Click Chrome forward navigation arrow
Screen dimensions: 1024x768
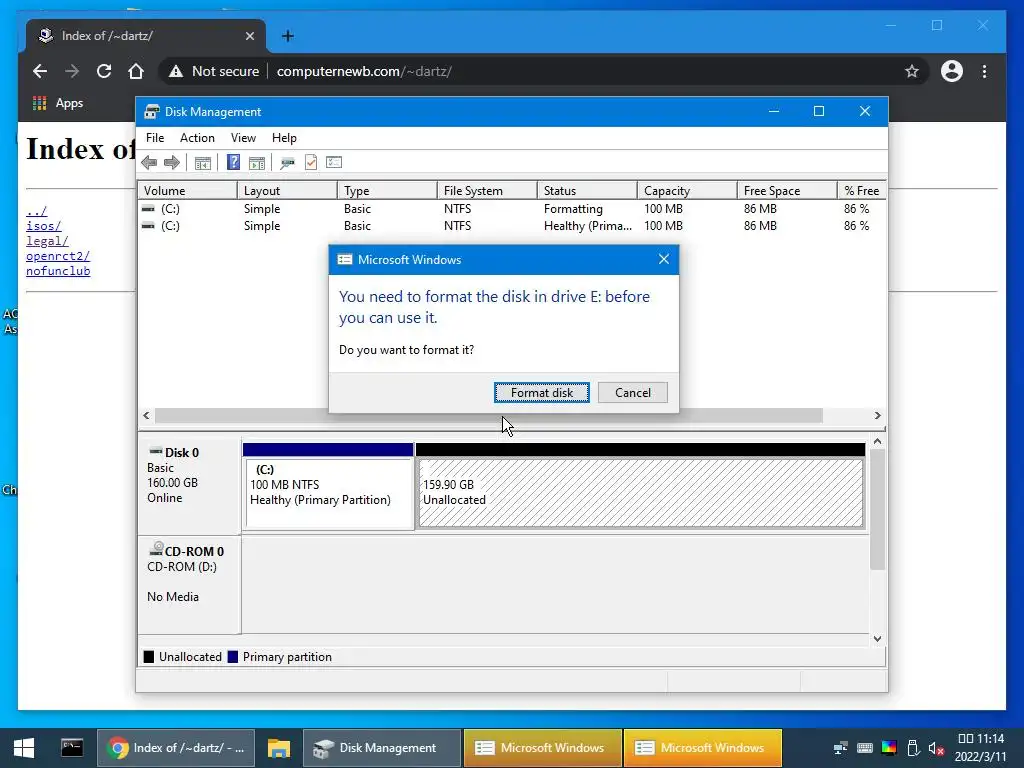pyautogui.click(x=72, y=71)
